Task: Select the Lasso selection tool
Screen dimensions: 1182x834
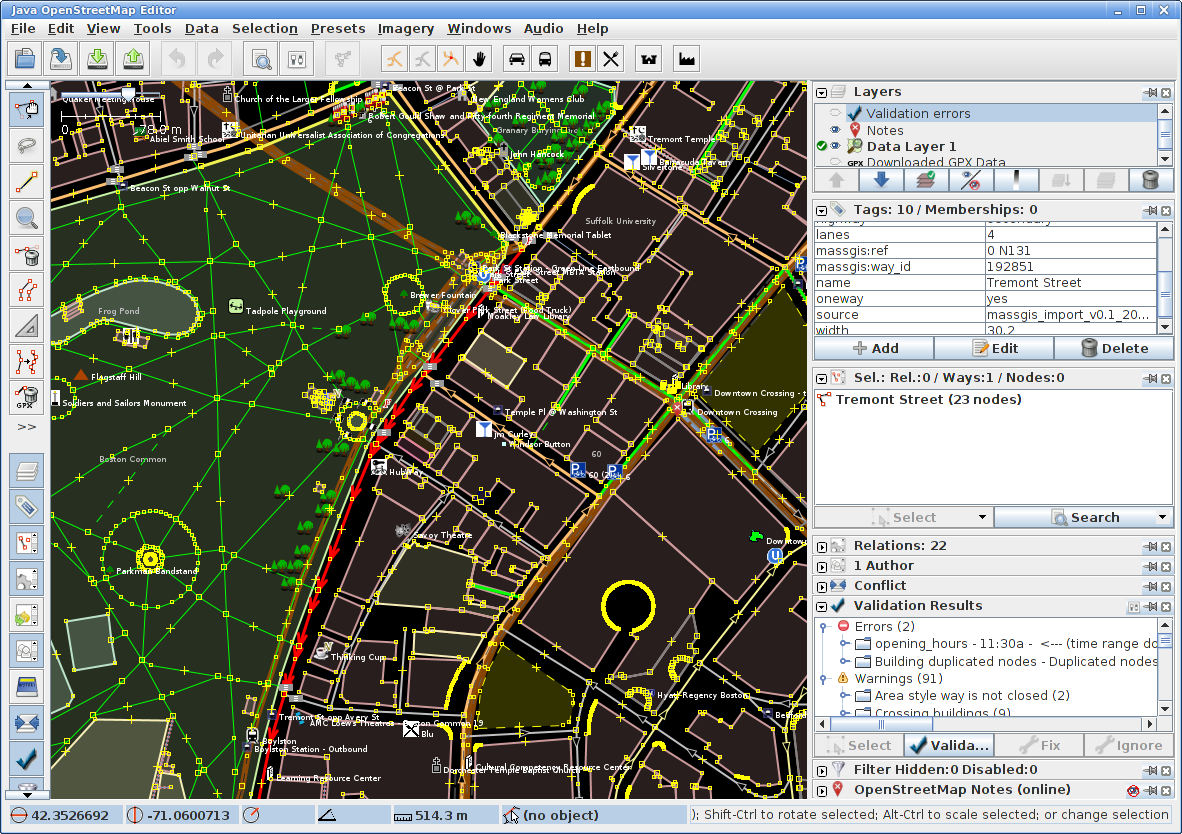Action: [26, 145]
